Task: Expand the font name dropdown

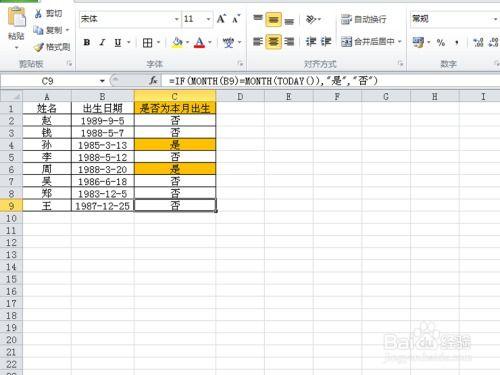Action: click(177, 19)
